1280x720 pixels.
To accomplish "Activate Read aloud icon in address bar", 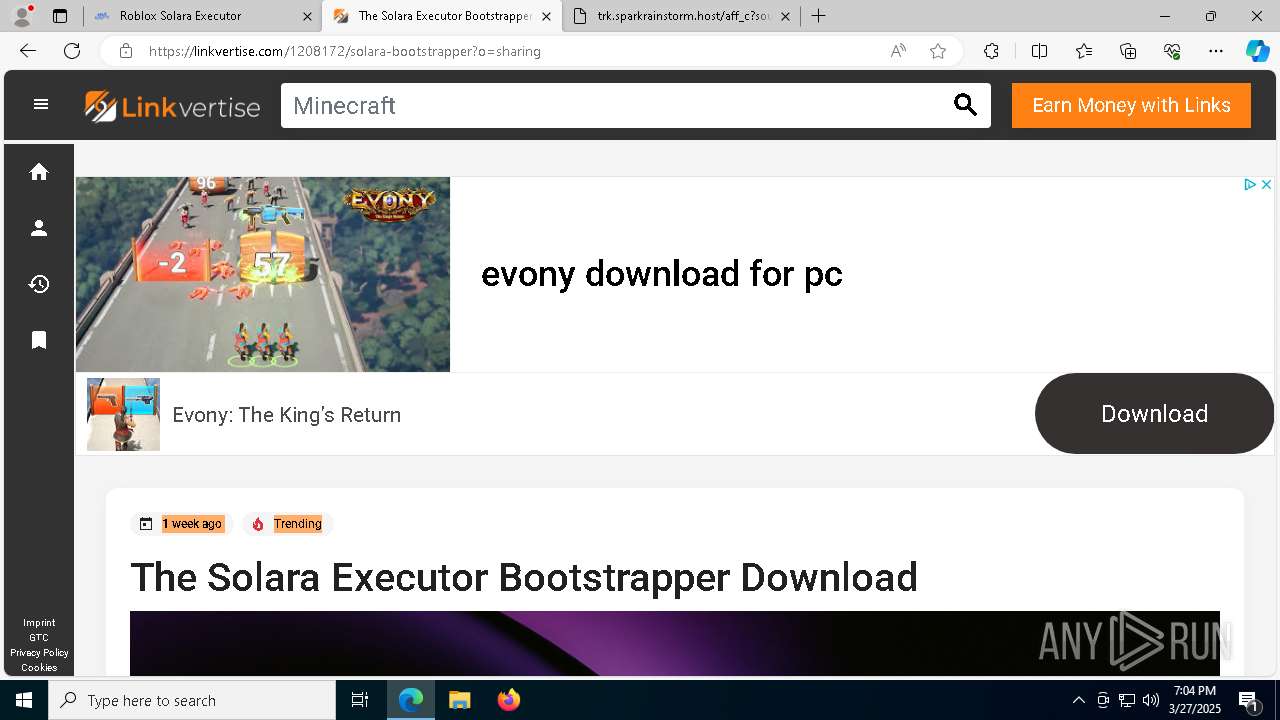I will click(x=898, y=51).
